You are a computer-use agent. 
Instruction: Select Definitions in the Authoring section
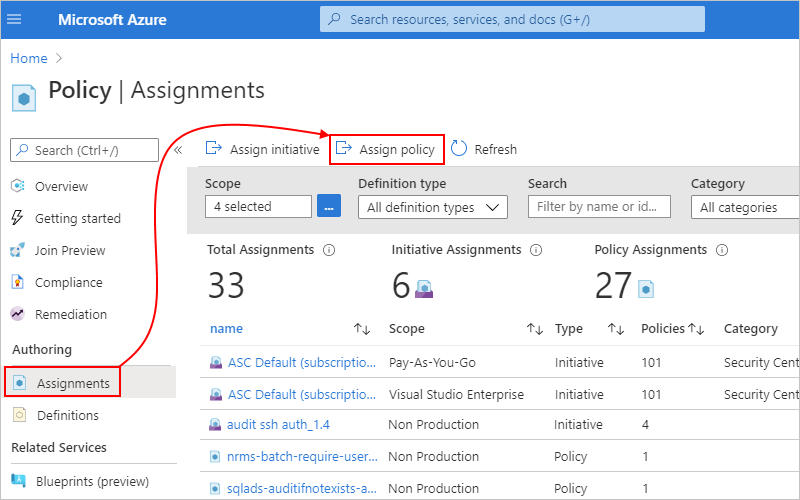[67, 415]
